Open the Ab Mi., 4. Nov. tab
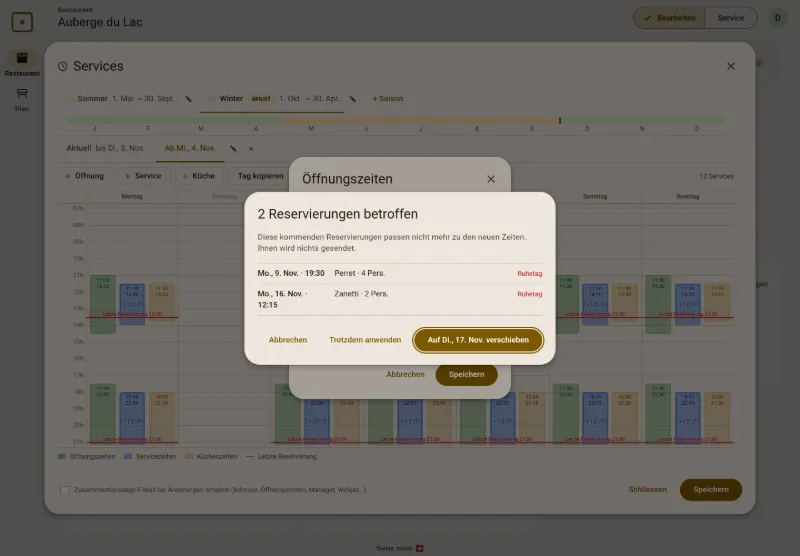800x556 pixels. coord(190,148)
